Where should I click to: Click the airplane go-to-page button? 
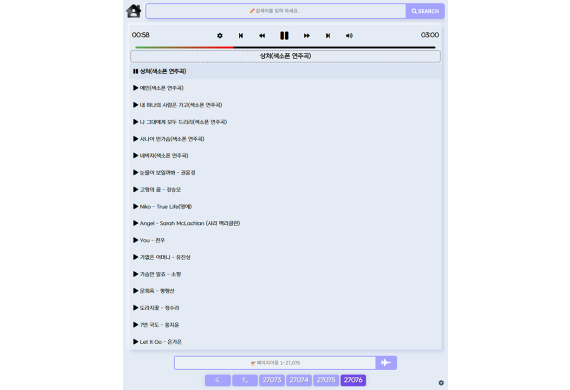click(386, 363)
